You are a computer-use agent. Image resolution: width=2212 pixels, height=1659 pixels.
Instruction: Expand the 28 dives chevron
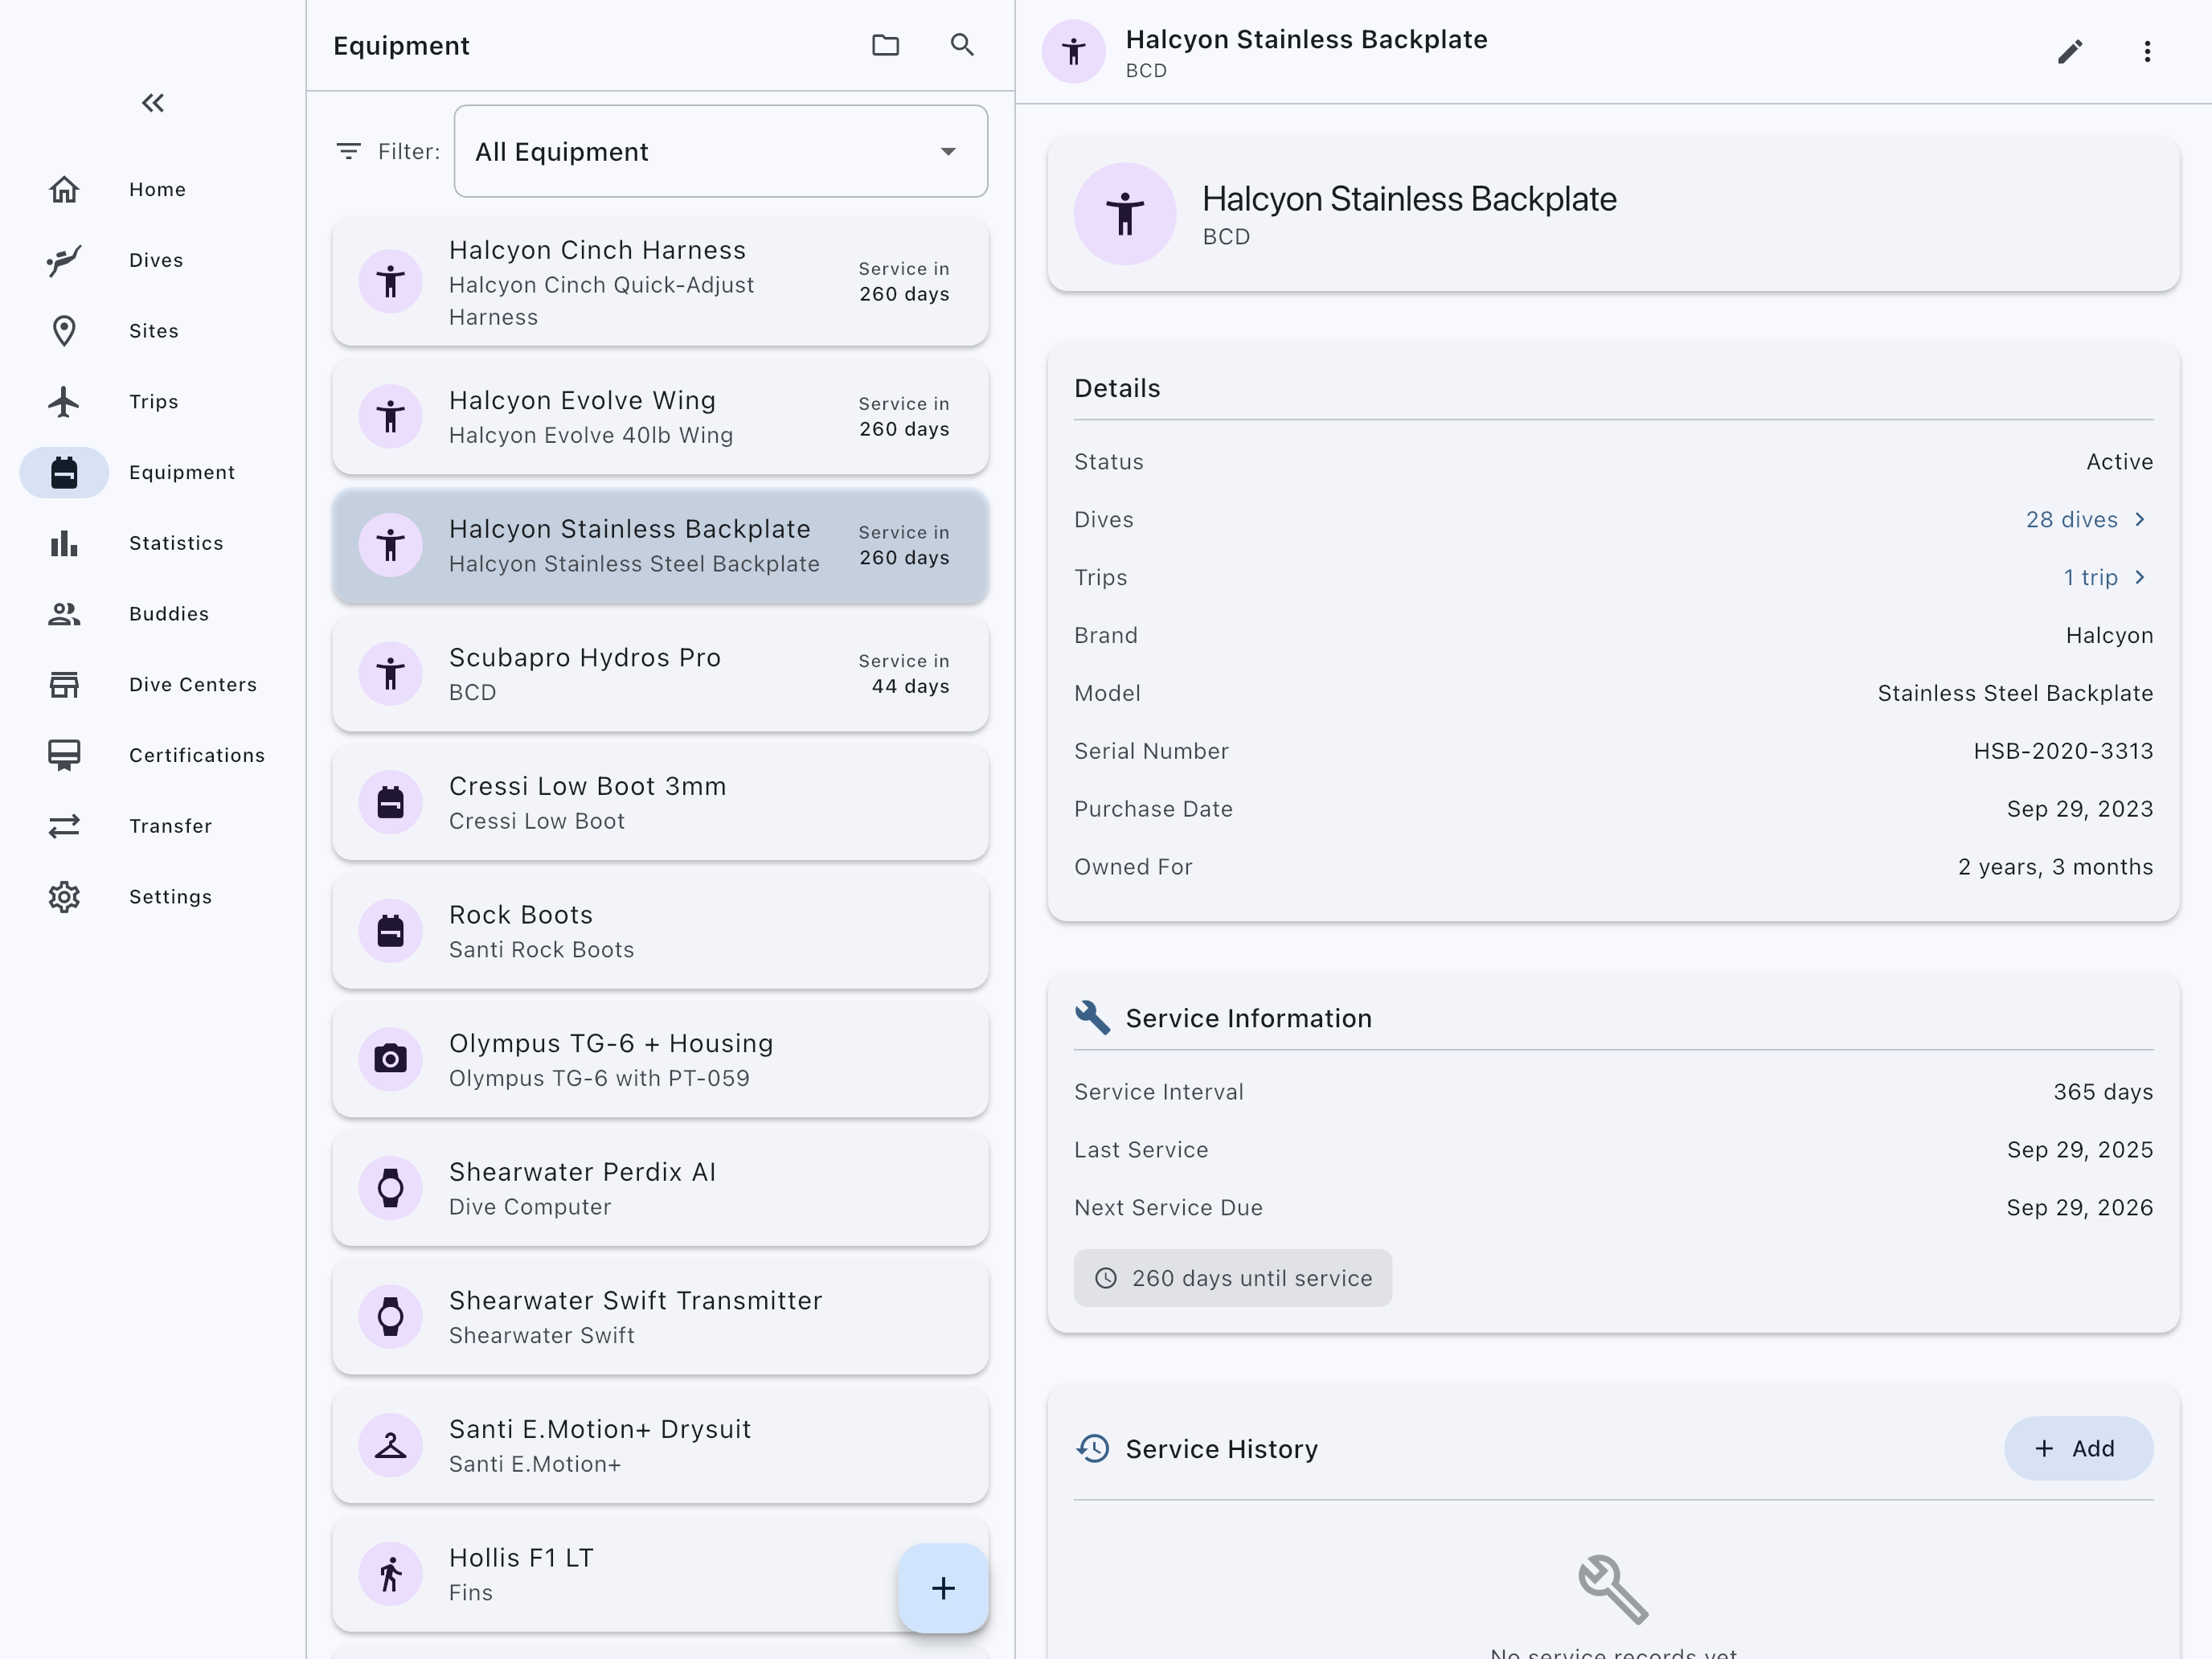tap(2140, 519)
